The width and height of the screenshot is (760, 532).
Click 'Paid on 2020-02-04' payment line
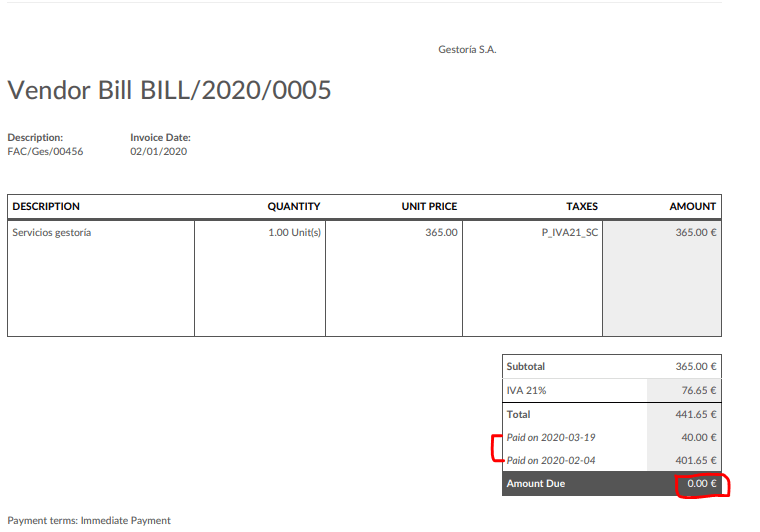click(x=551, y=461)
